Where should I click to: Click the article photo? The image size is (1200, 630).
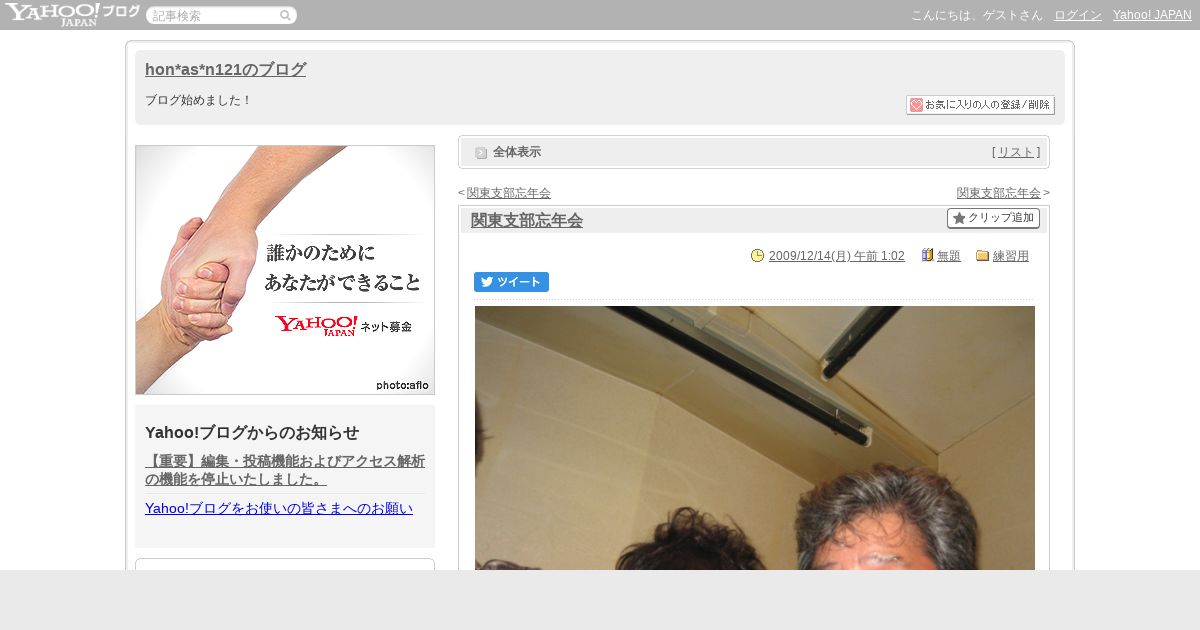click(x=755, y=438)
